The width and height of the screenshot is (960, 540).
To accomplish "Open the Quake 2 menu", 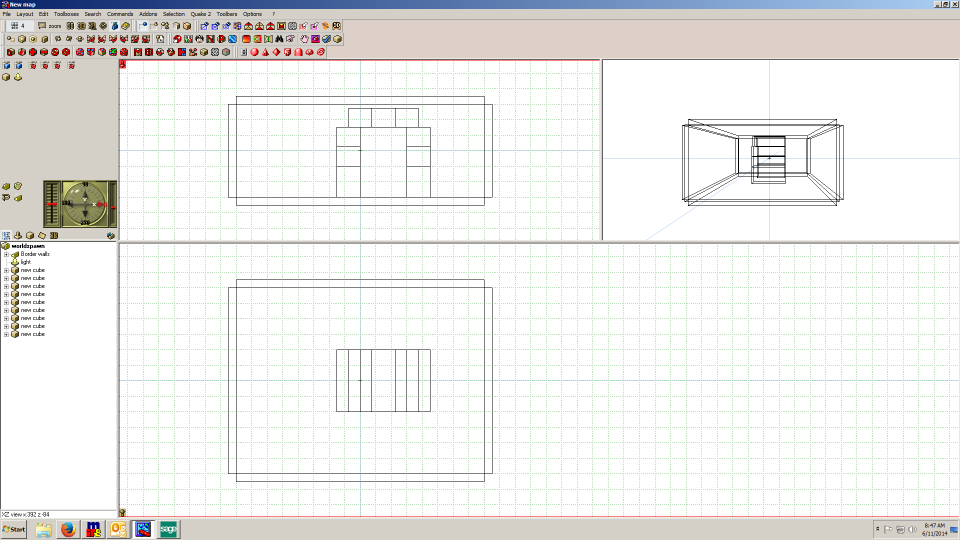I will (x=201, y=14).
